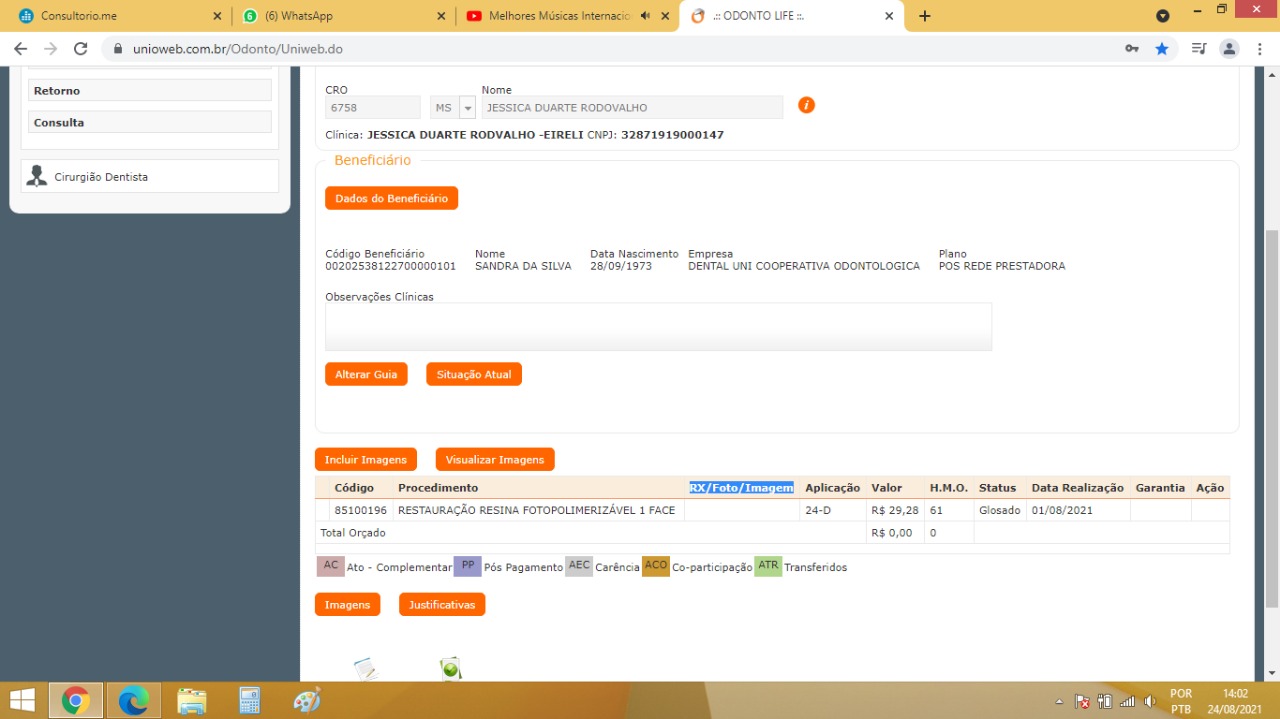Reload the page with the refresh icon
Screen dimensions: 1280x719
coord(81,49)
